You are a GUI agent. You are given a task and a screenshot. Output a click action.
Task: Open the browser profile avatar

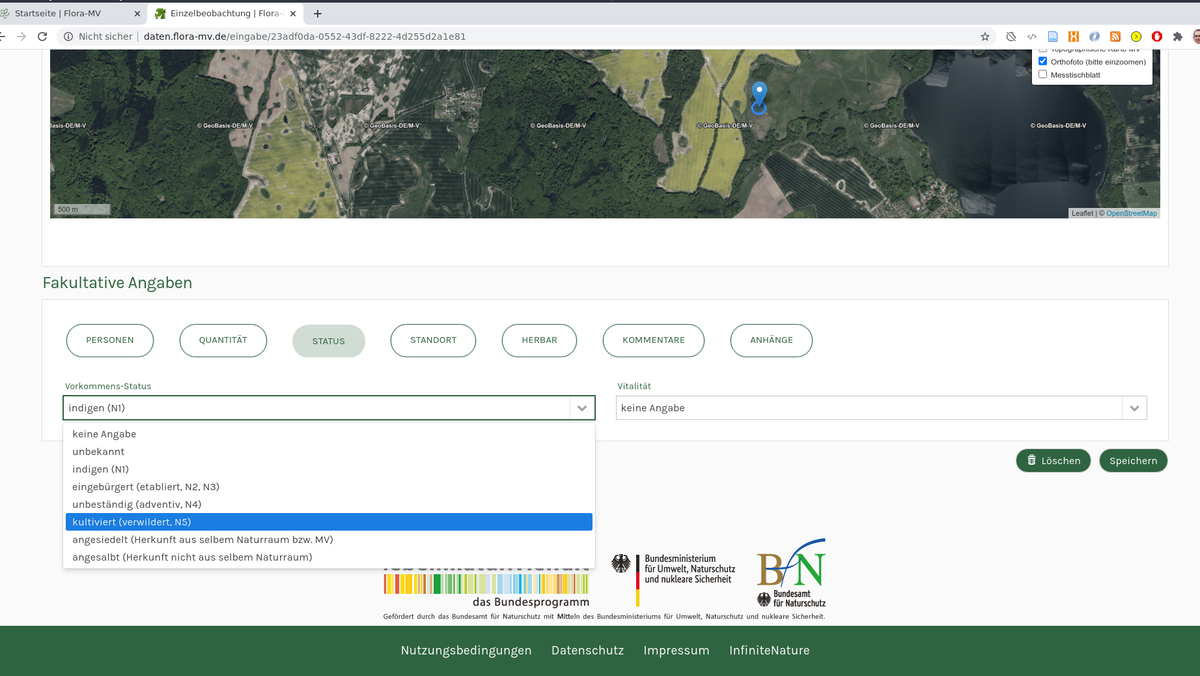[x=1196, y=36]
